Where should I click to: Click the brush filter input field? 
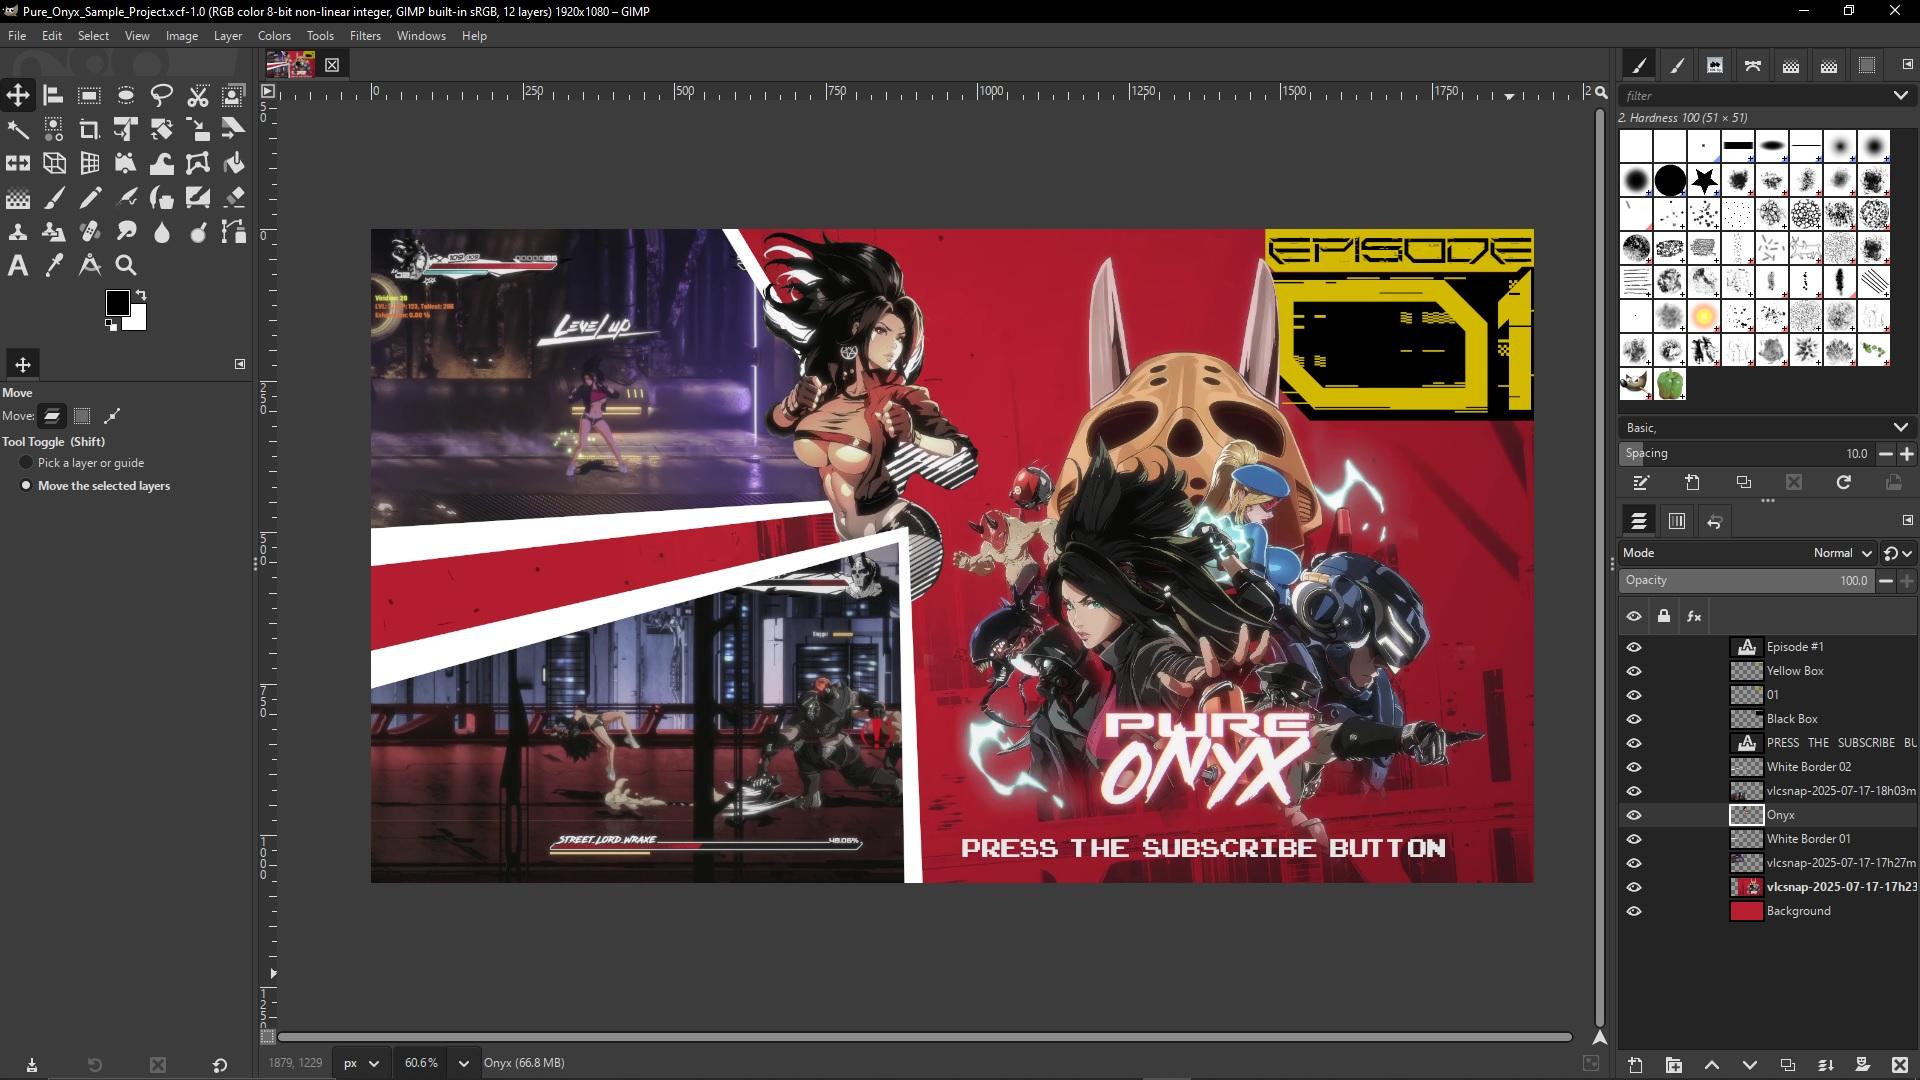click(1754, 96)
